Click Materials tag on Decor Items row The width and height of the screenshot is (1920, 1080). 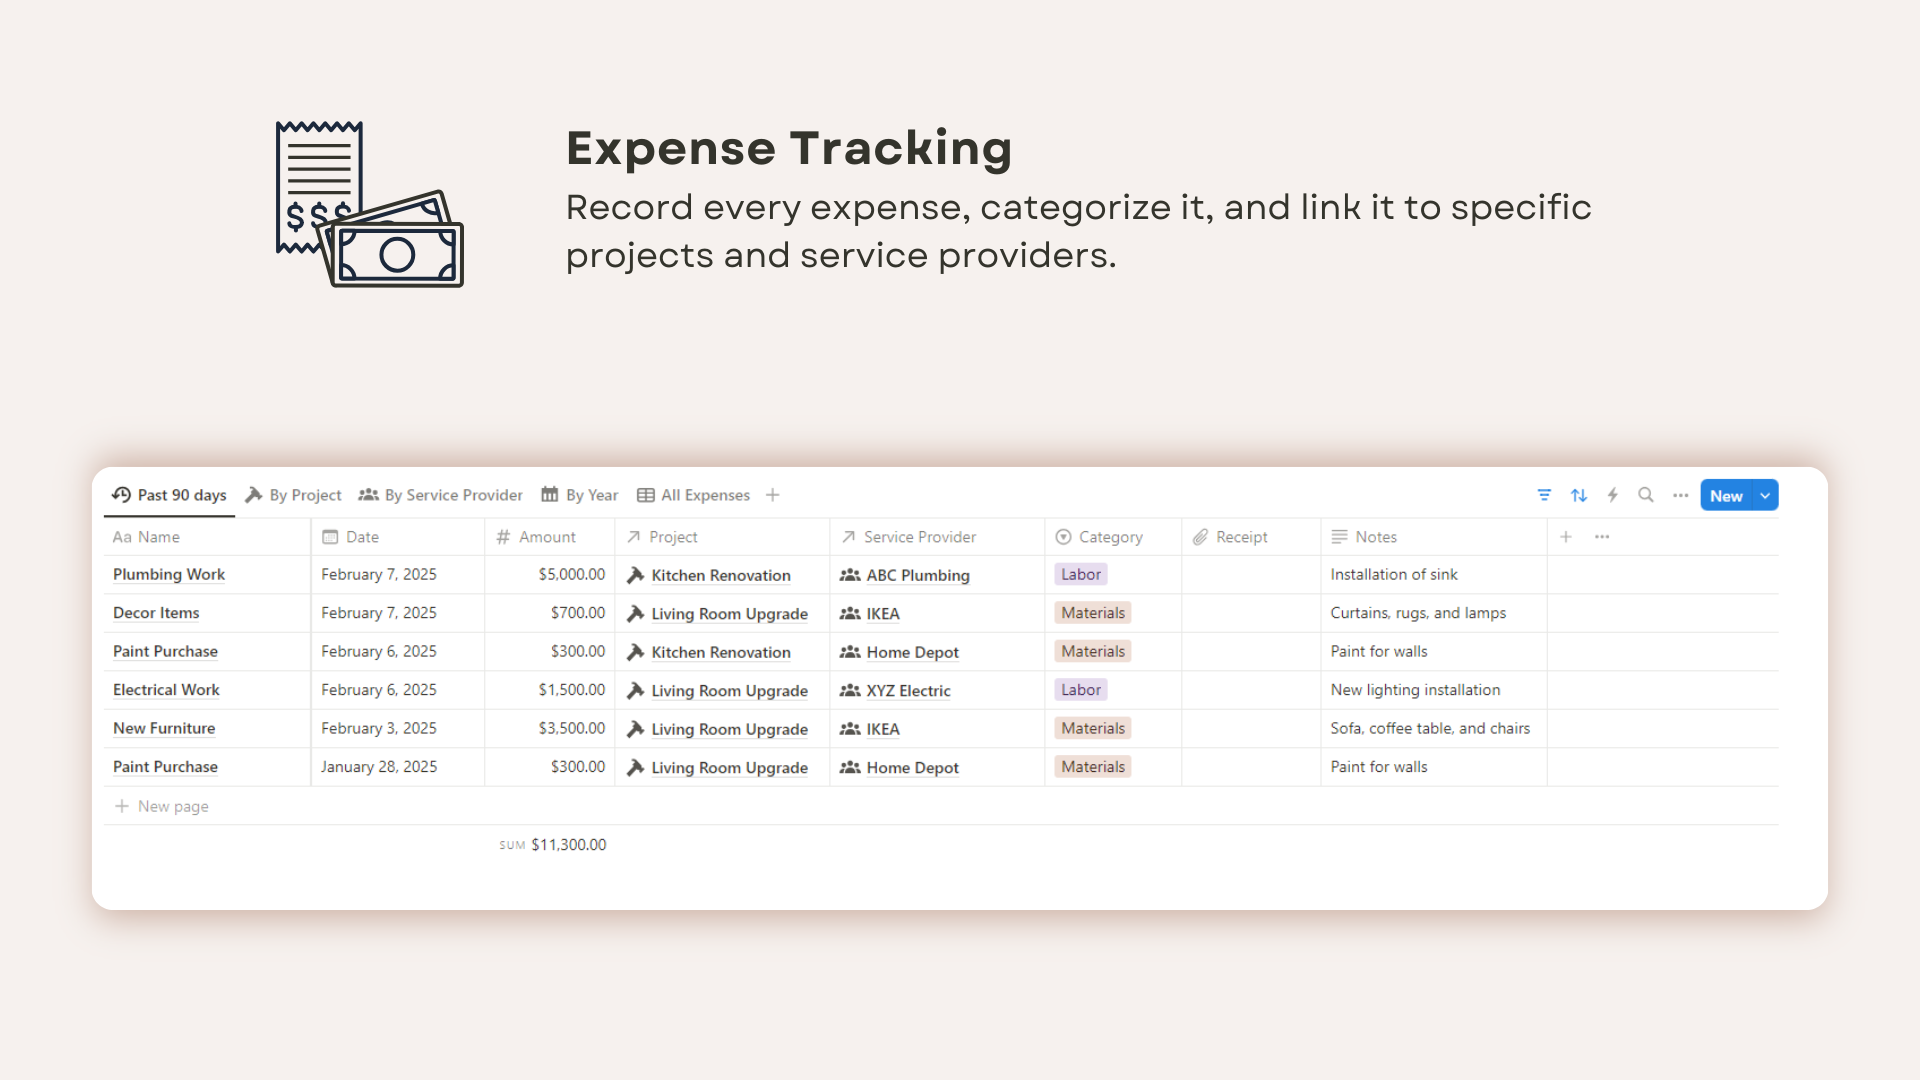(1093, 613)
